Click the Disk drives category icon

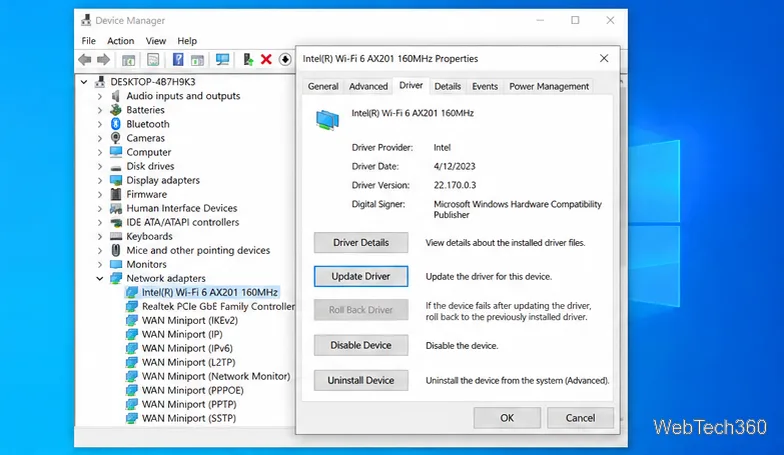coord(116,167)
